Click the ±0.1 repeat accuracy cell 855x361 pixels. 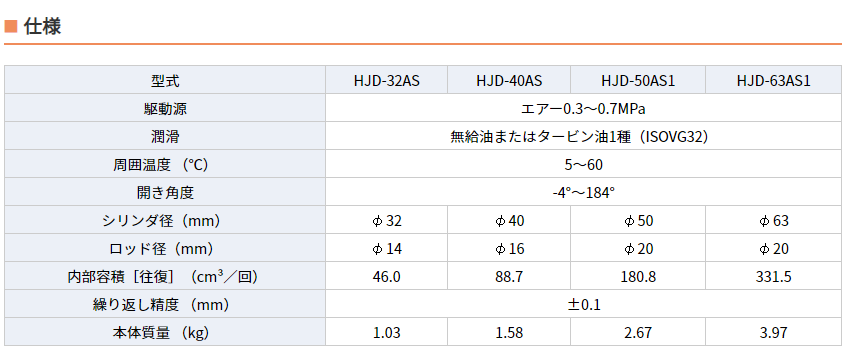[x=583, y=304]
